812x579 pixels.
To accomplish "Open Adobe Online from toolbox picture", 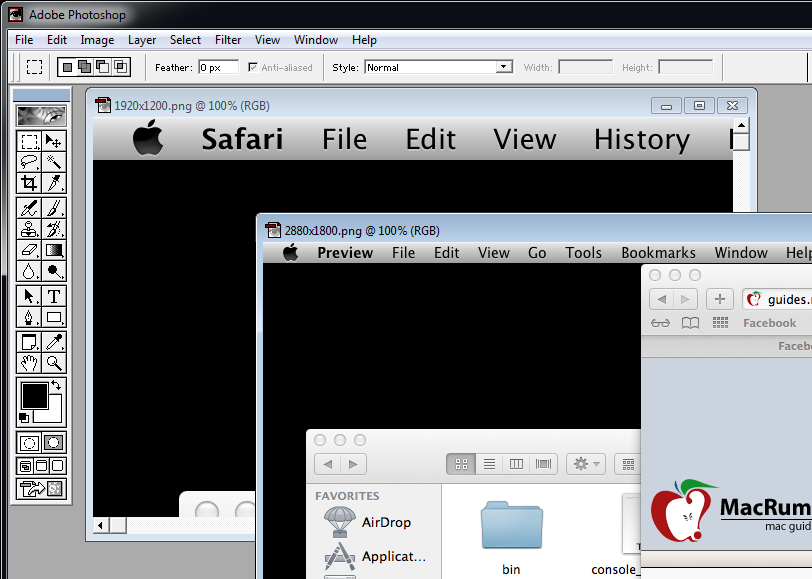I will click(x=41, y=115).
